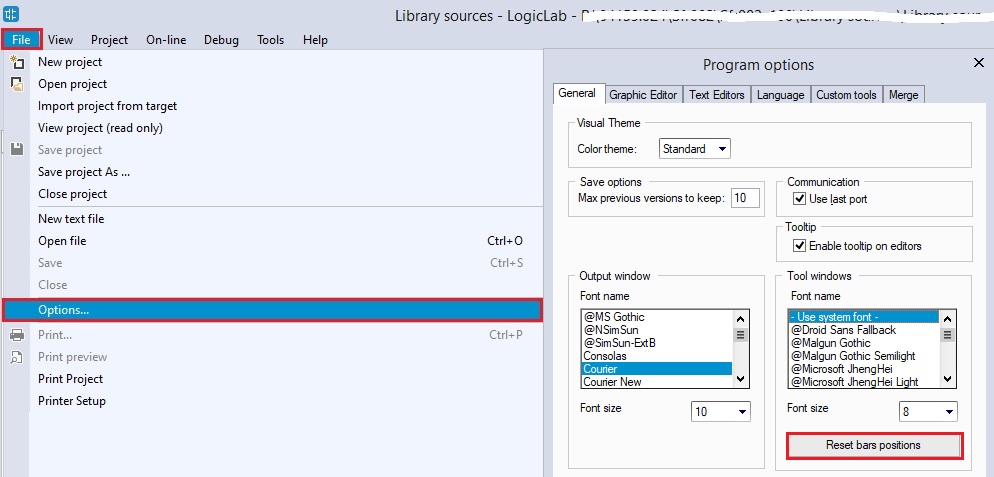Switch to the Graphic Editor tab
Viewport: 994px width, 477px height.
643,95
